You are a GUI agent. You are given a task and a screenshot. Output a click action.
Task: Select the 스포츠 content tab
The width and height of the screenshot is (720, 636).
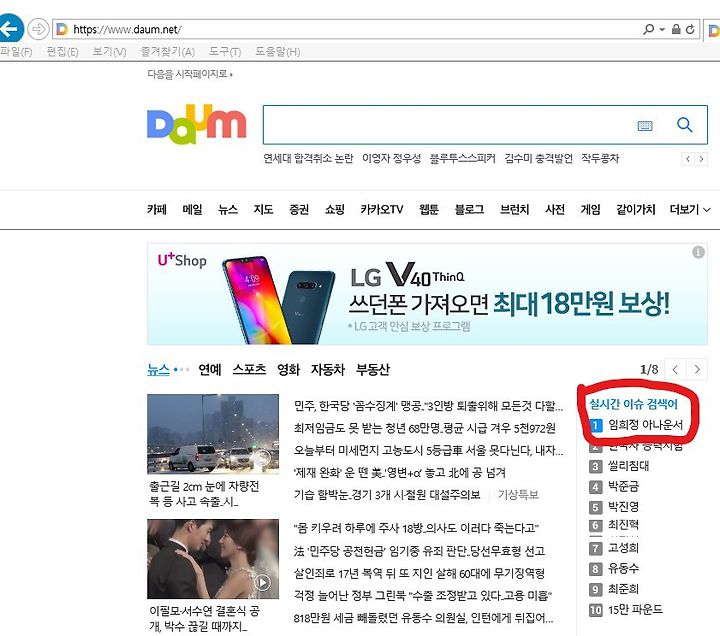click(x=249, y=369)
